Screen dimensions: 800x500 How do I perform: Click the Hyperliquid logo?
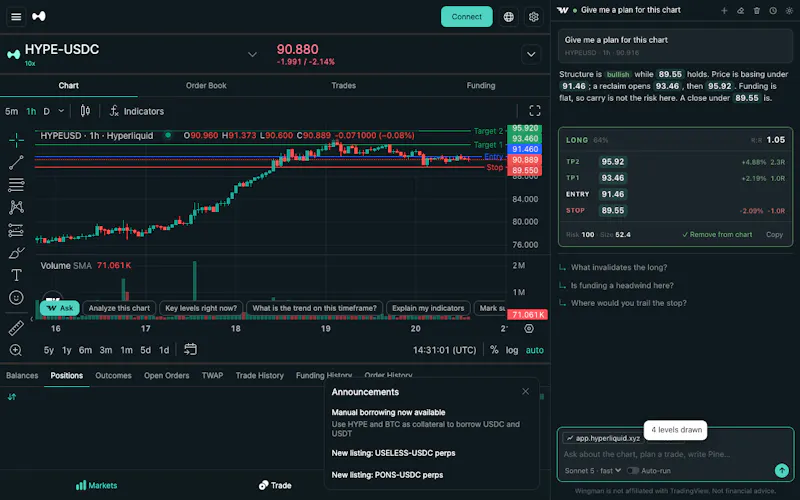click(39, 16)
